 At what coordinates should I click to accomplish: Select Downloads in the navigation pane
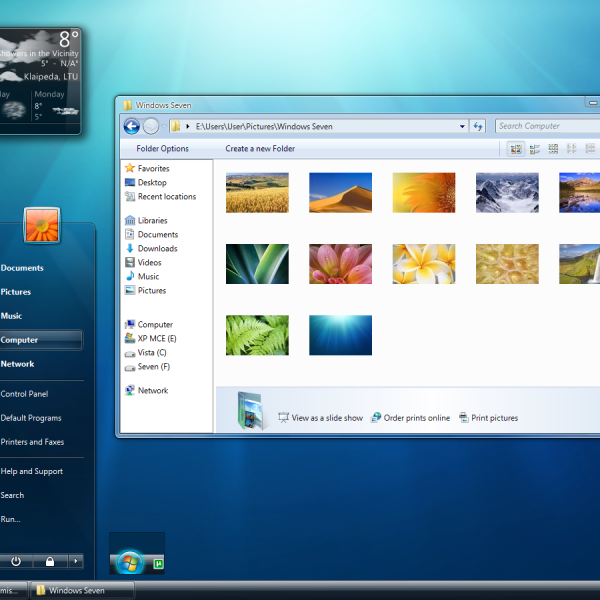tap(157, 248)
